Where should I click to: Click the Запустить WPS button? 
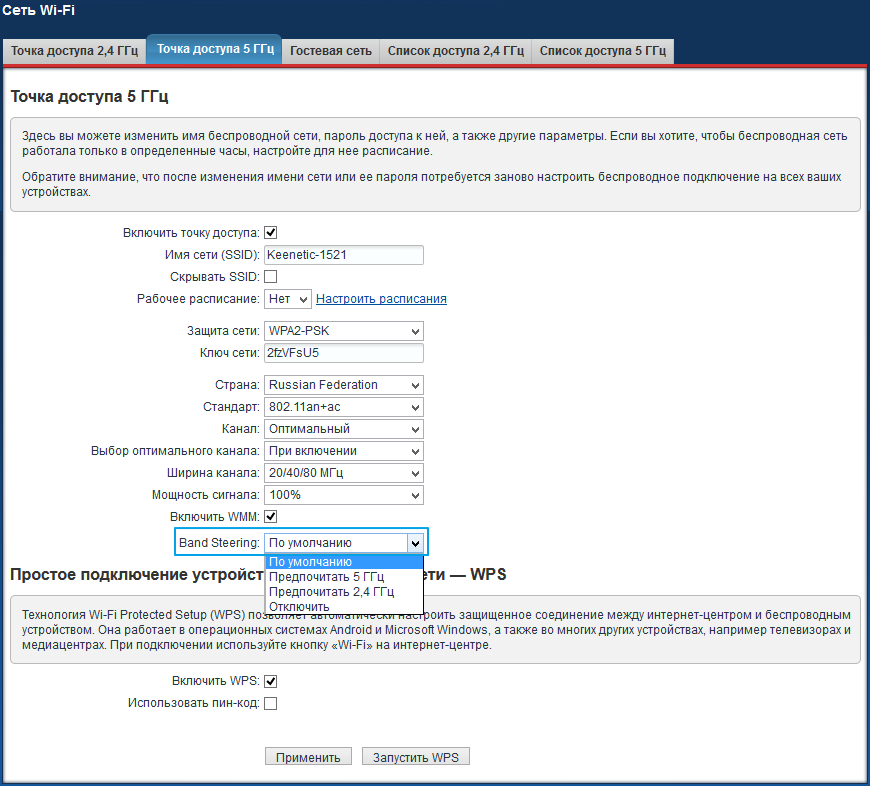point(415,757)
